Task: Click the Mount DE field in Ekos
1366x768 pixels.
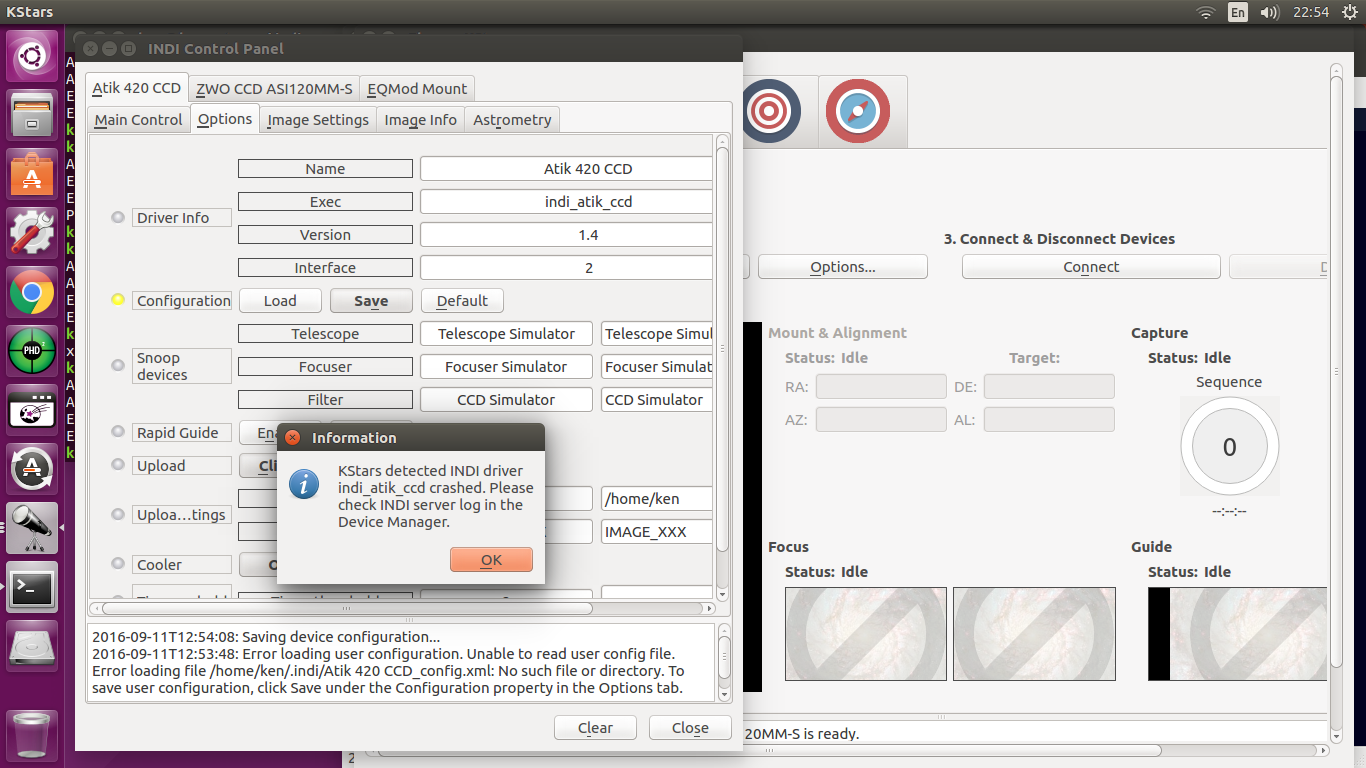Action: pyautogui.click(x=1049, y=387)
